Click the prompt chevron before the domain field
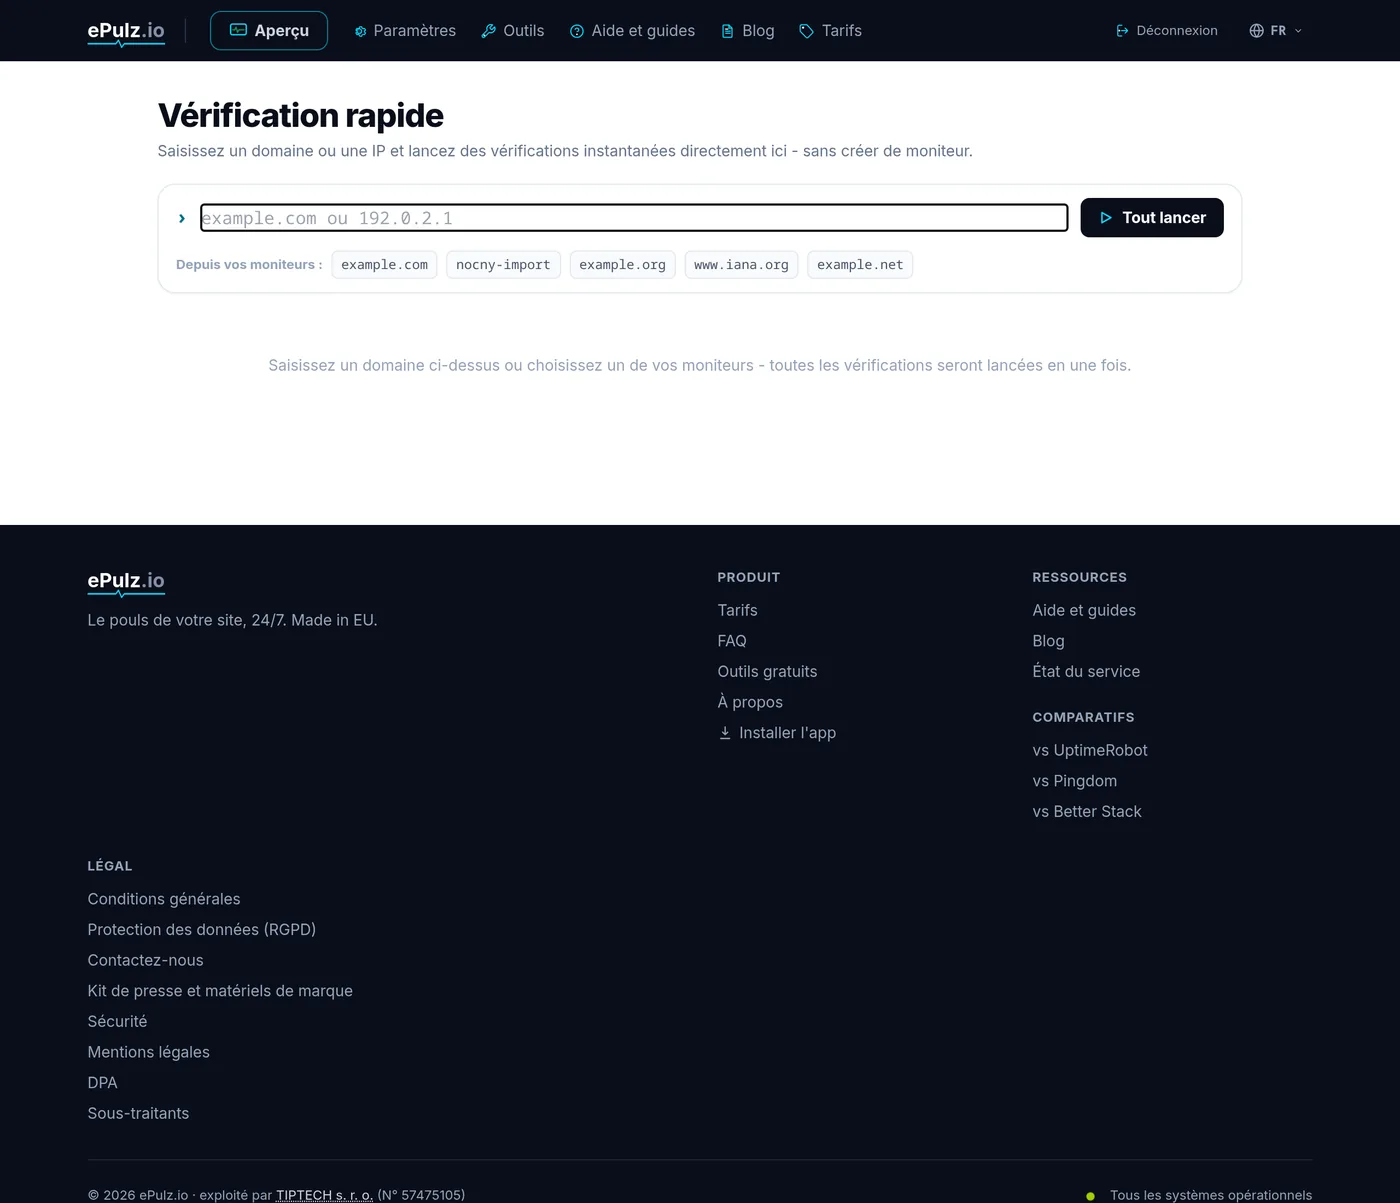Screen dimensions: 1400x1203 click(x=182, y=218)
